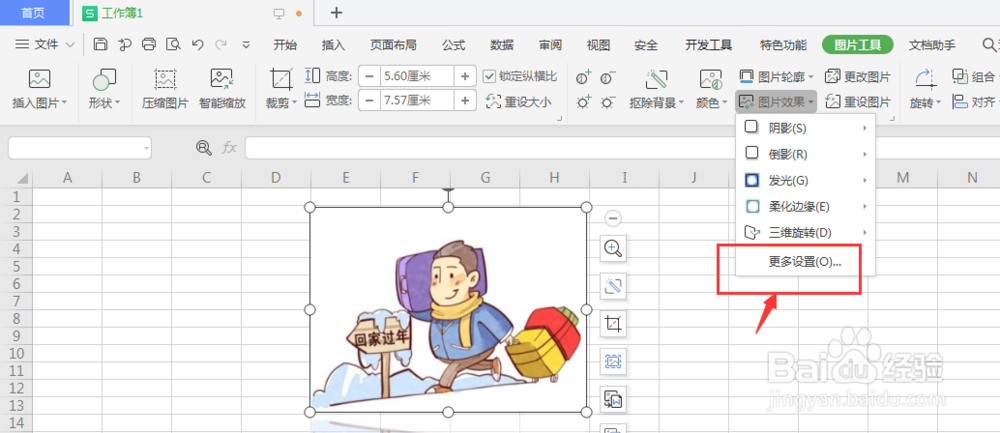Switch to the 数据 ribbon tab
This screenshot has width=1000, height=433.
point(502,45)
